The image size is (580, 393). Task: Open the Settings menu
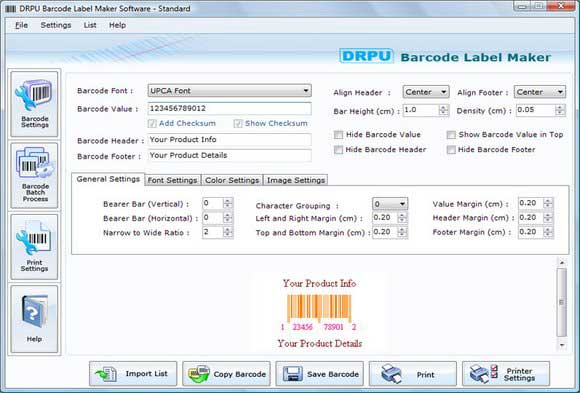[56, 25]
